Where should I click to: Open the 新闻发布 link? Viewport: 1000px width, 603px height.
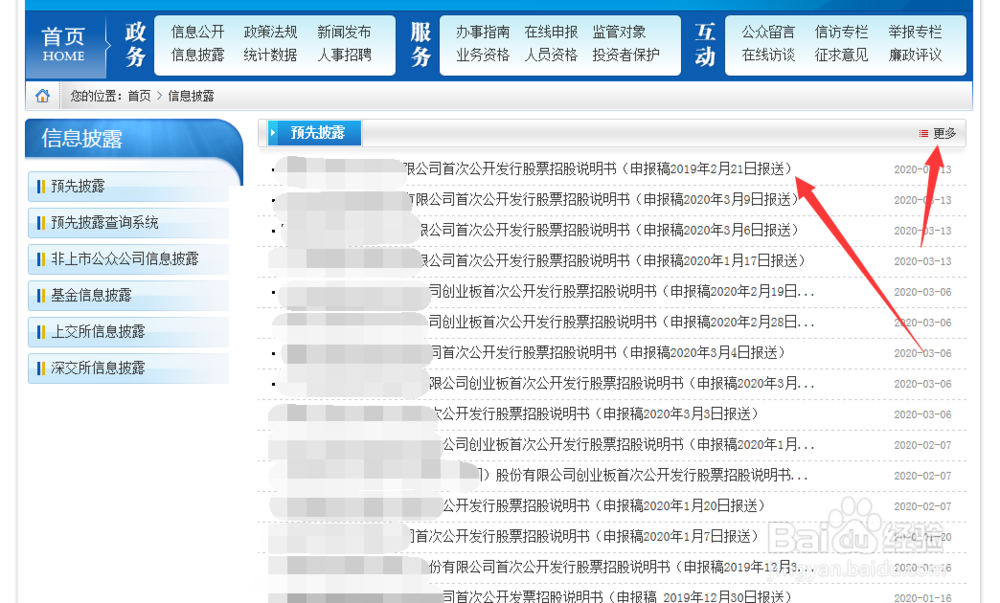(x=344, y=30)
